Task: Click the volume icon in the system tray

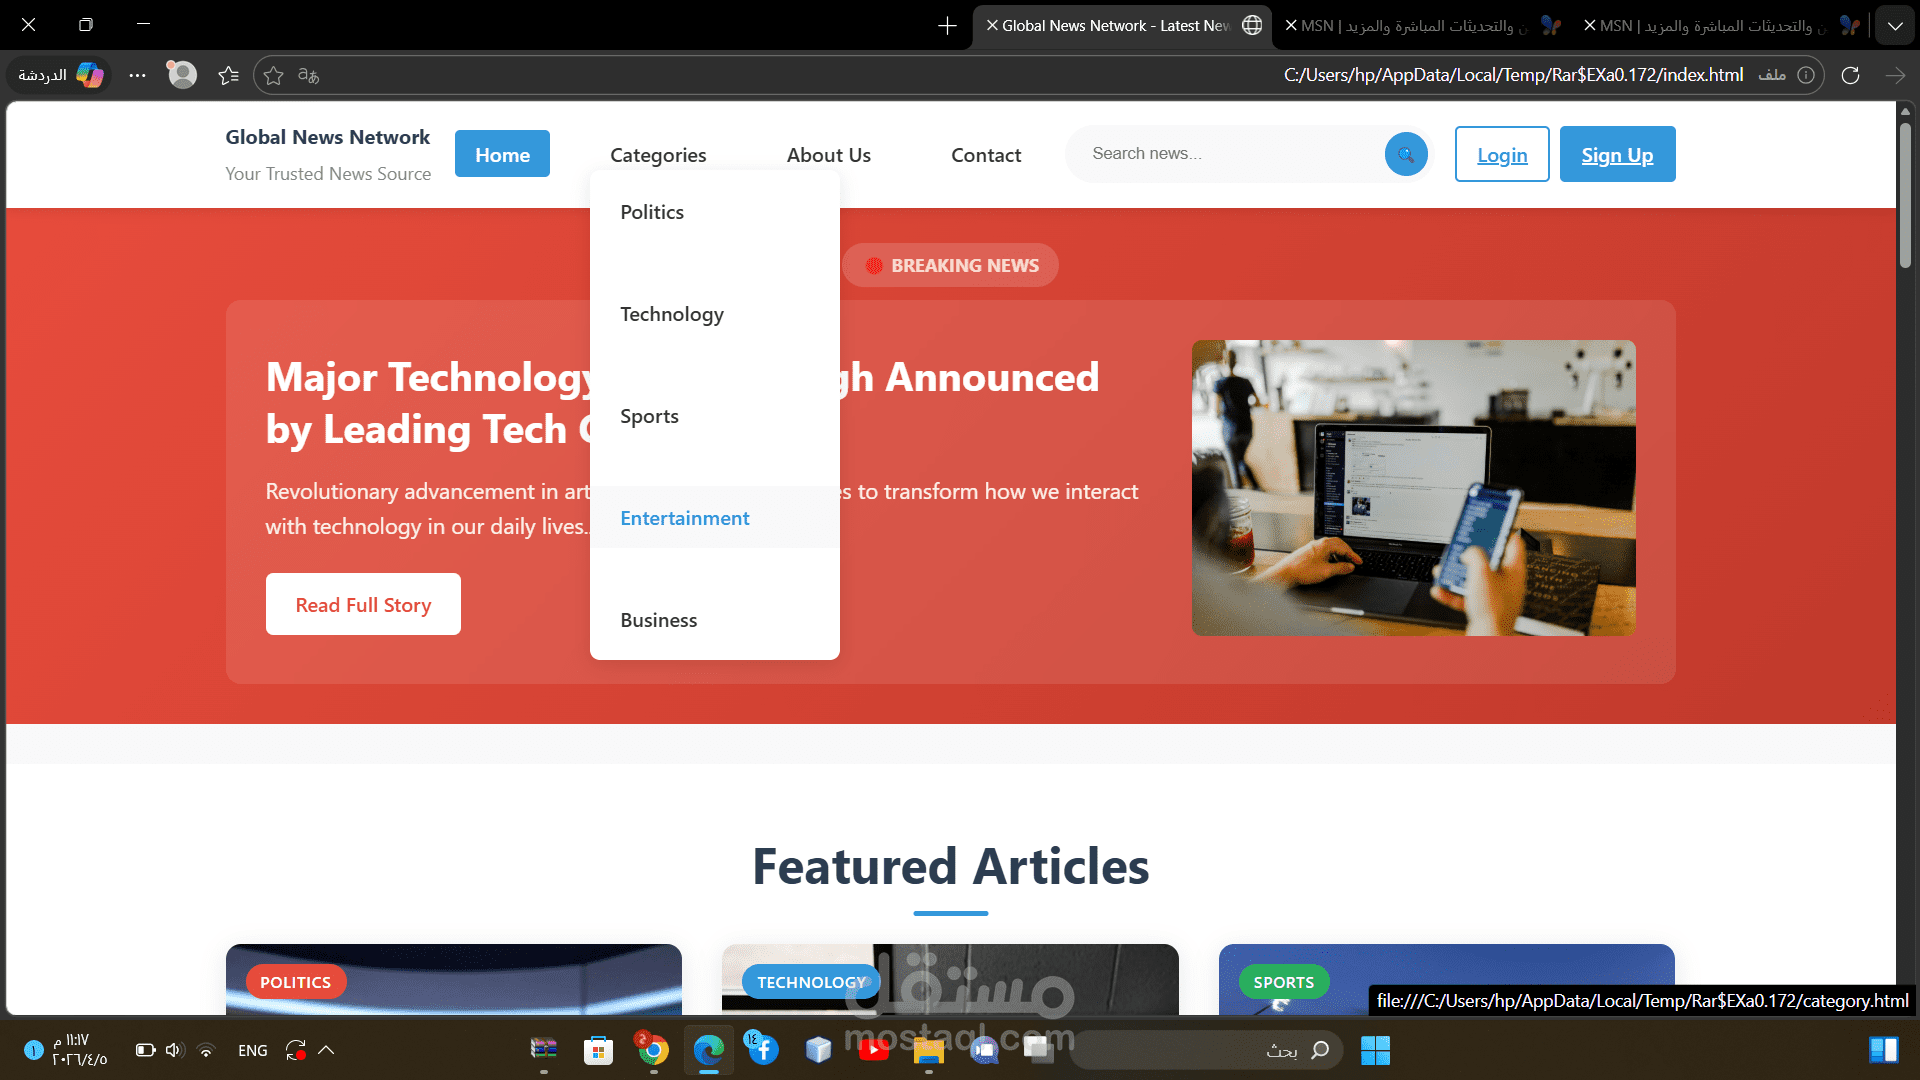Action: coord(174,1050)
